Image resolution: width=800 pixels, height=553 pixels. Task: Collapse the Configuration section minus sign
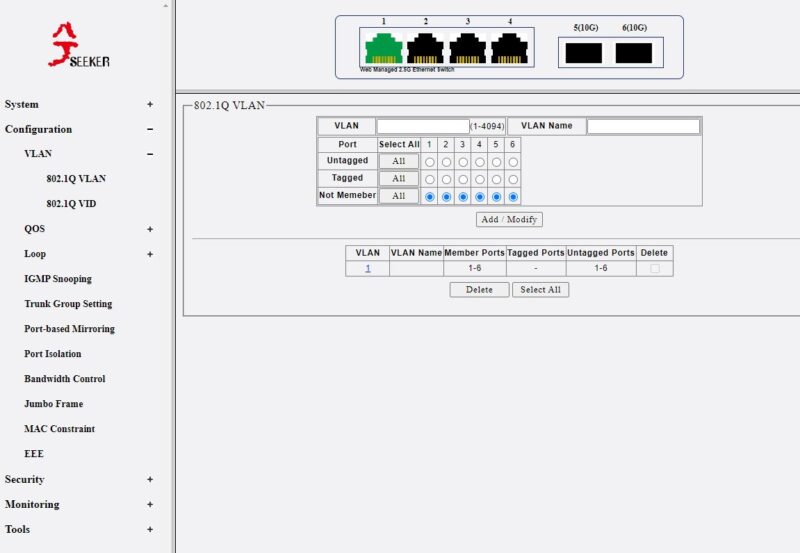point(150,129)
